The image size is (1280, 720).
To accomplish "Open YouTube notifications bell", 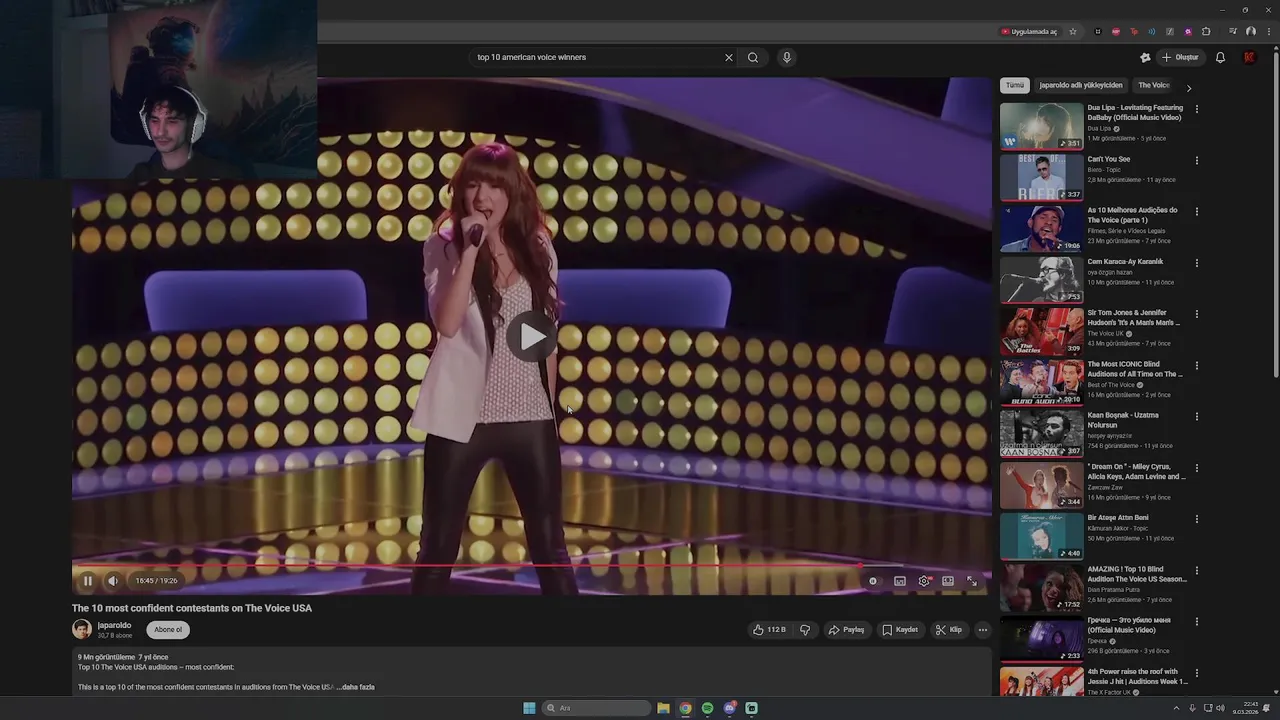I will point(1220,57).
